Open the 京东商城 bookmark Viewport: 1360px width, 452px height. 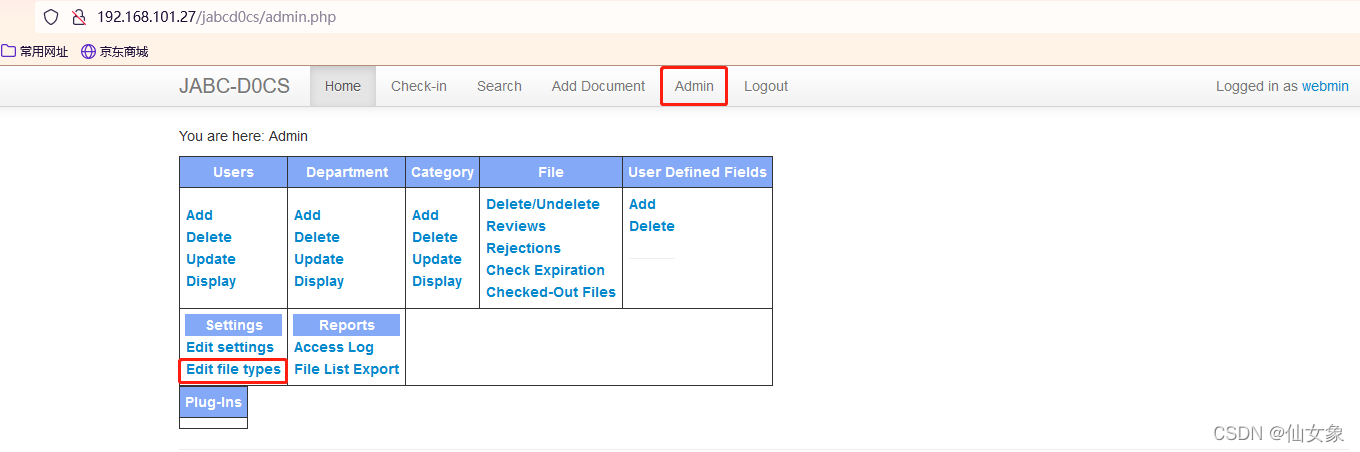tap(115, 51)
